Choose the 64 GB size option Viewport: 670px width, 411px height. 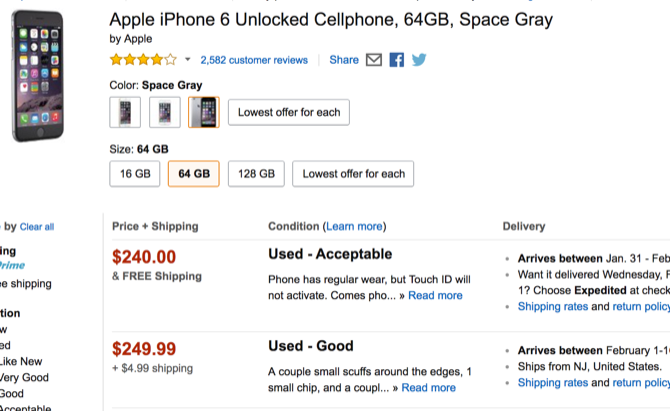tap(194, 173)
